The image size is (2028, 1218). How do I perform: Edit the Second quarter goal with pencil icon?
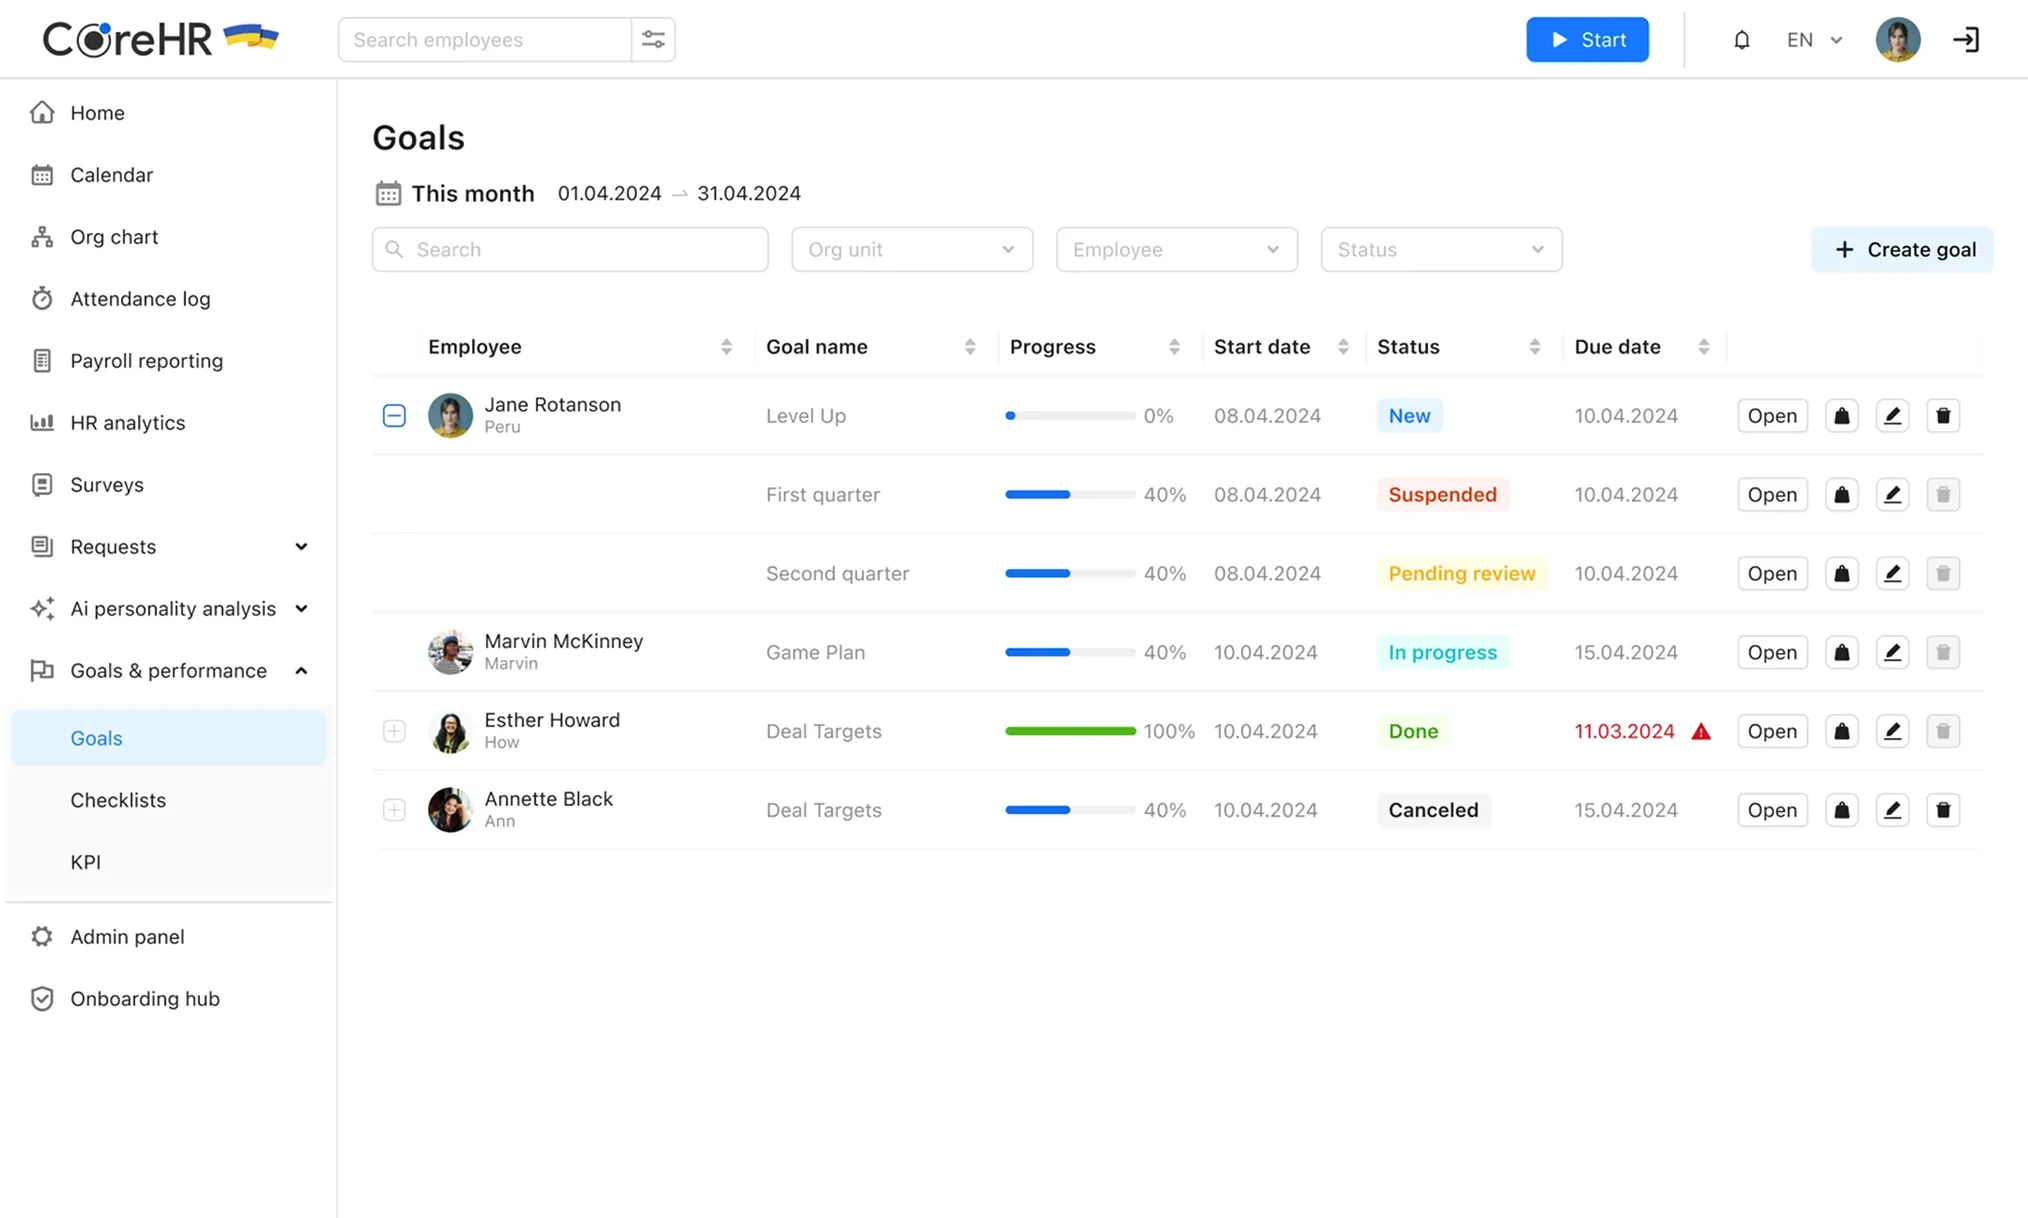1892,574
